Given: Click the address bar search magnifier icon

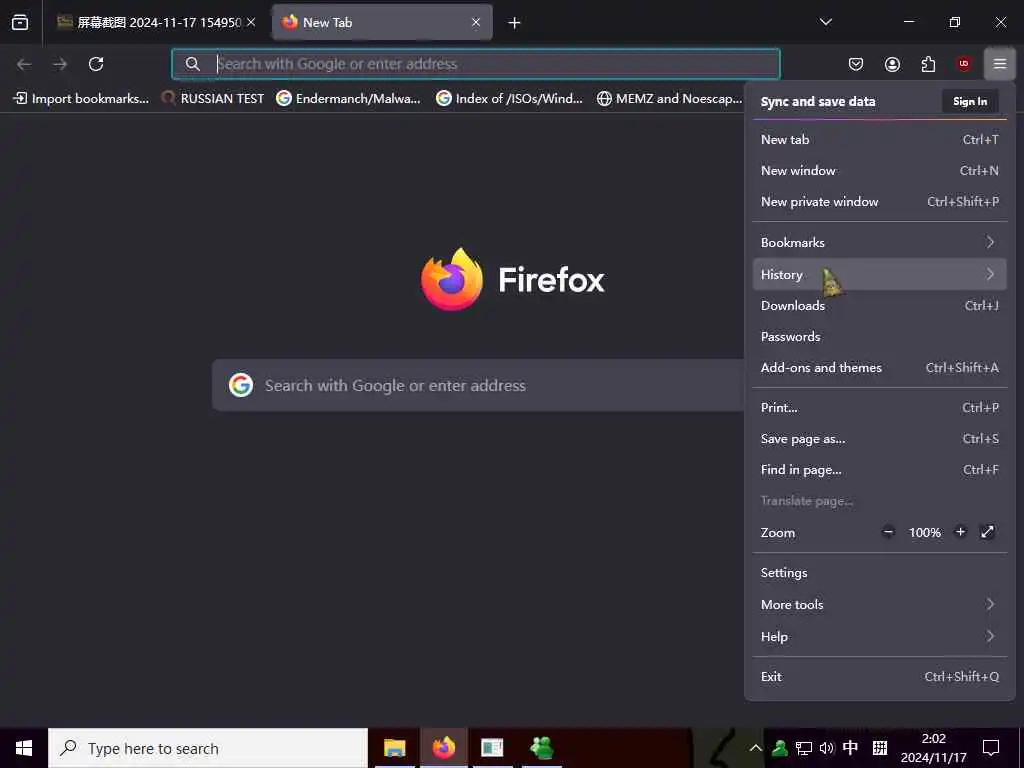Looking at the screenshot, I should click(x=192, y=64).
